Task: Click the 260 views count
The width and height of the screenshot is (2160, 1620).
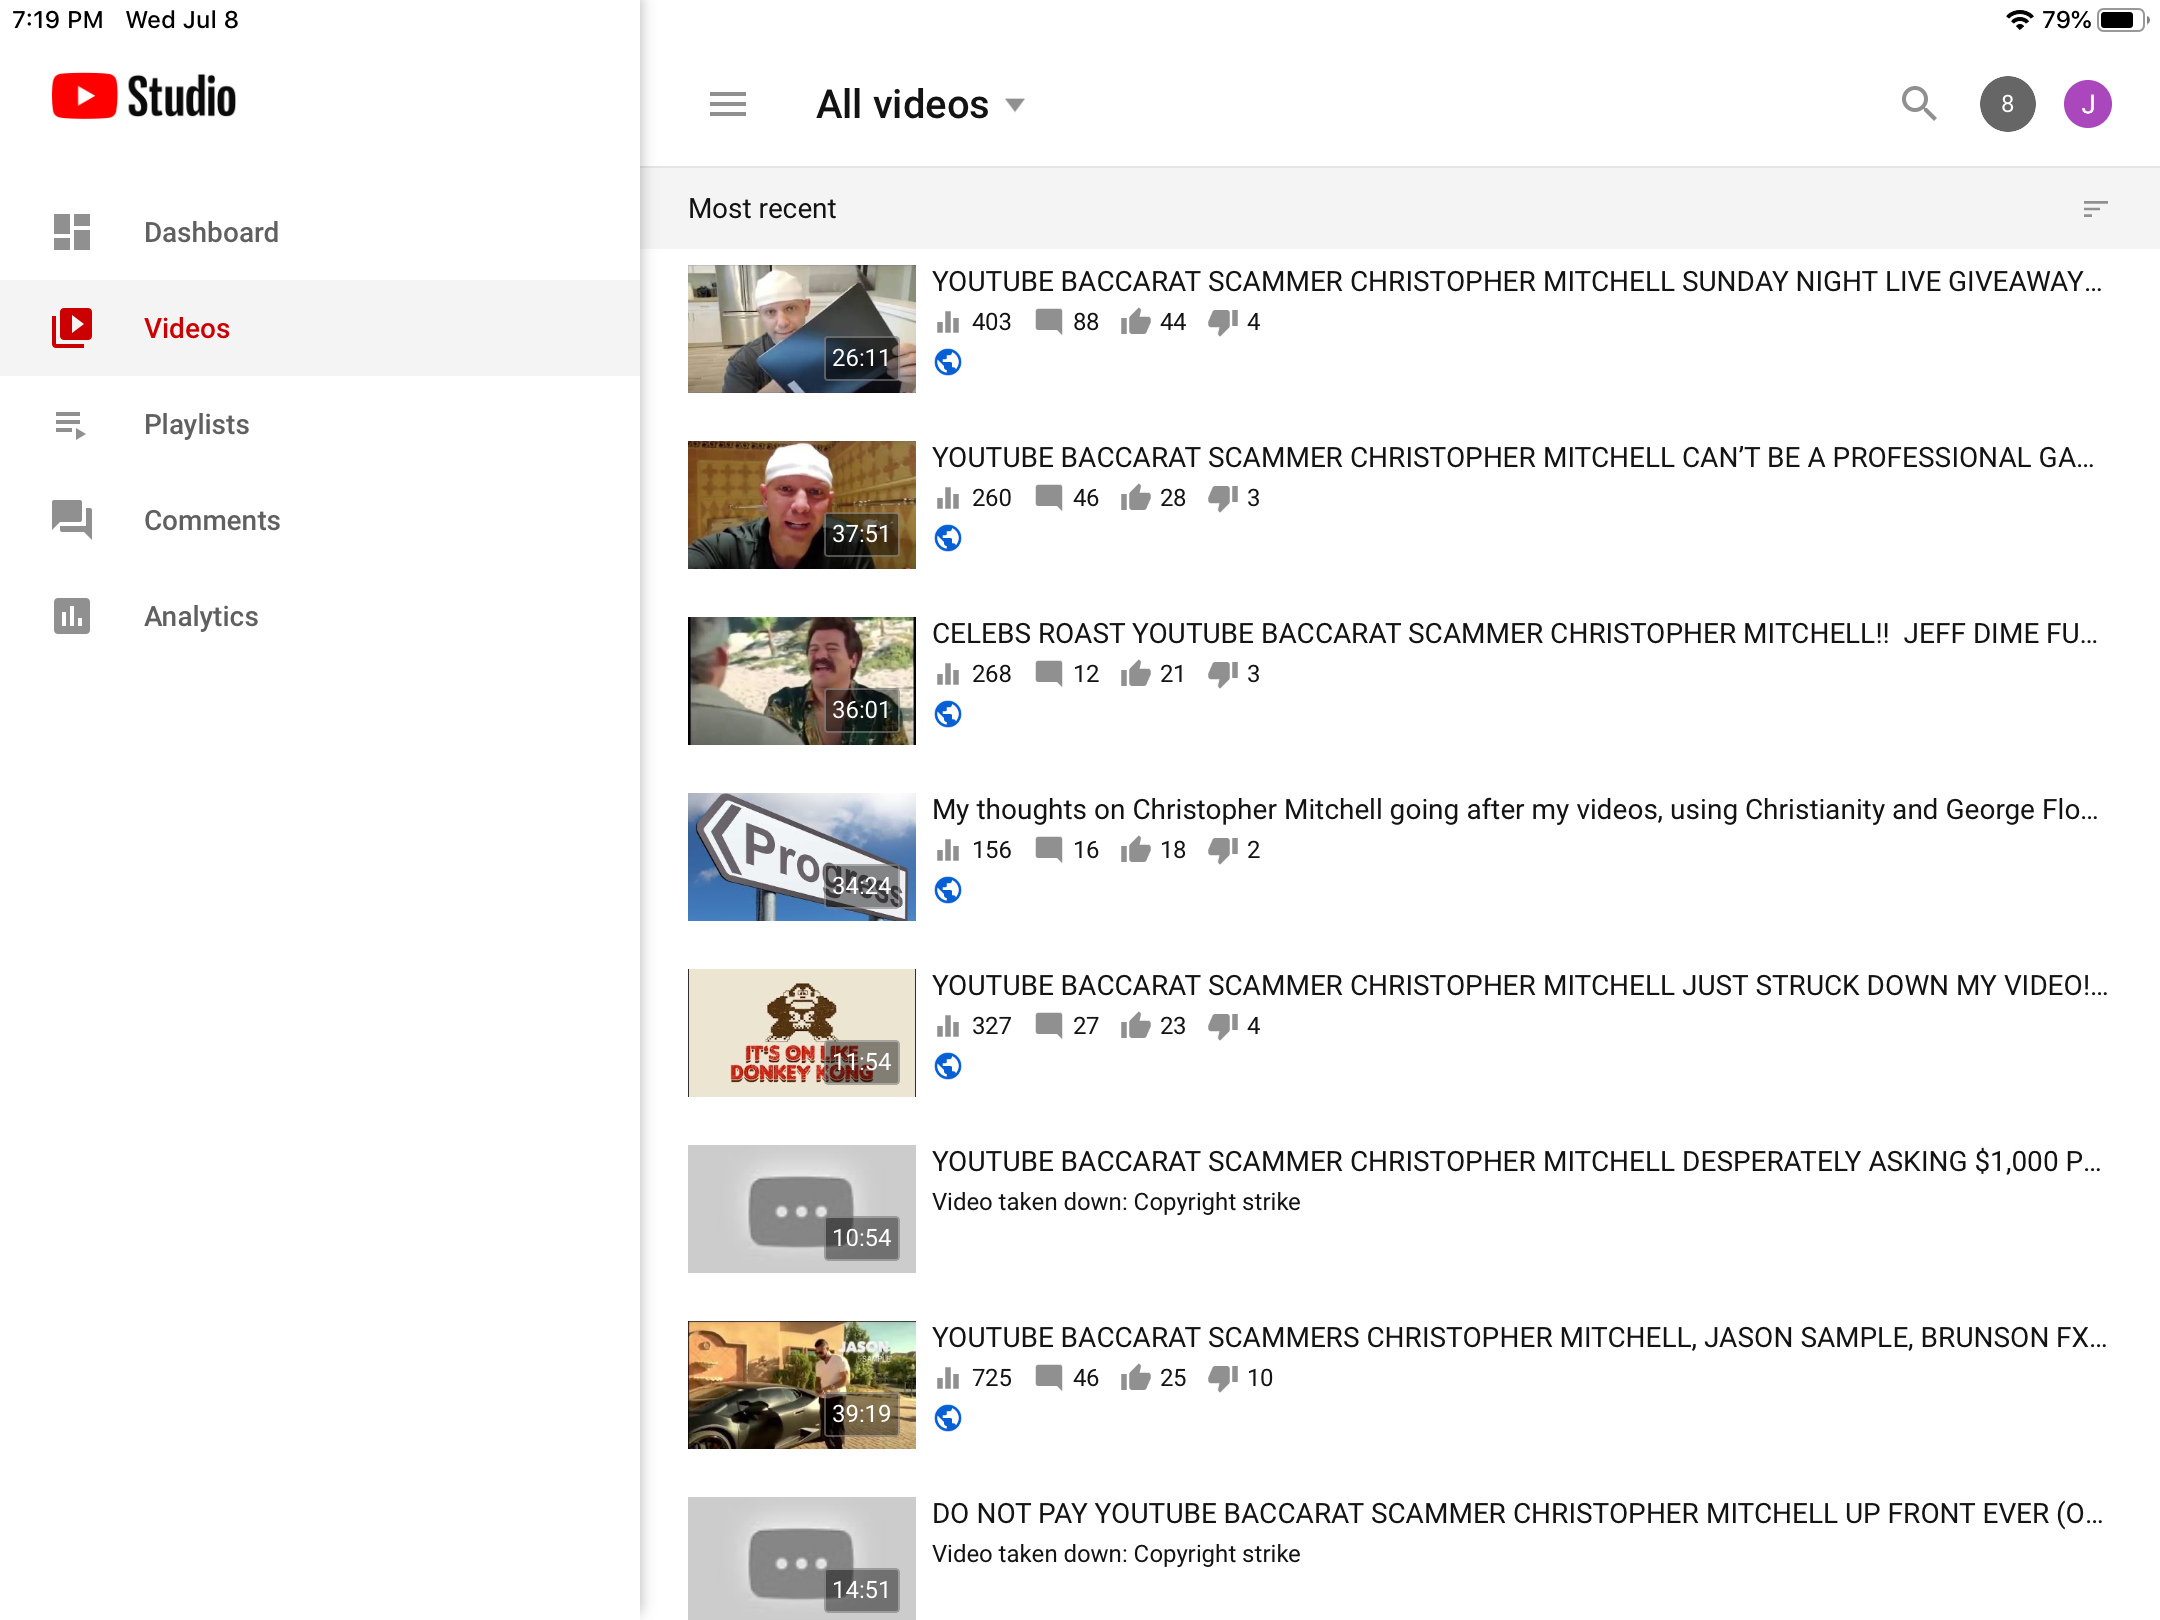Action: [x=991, y=498]
